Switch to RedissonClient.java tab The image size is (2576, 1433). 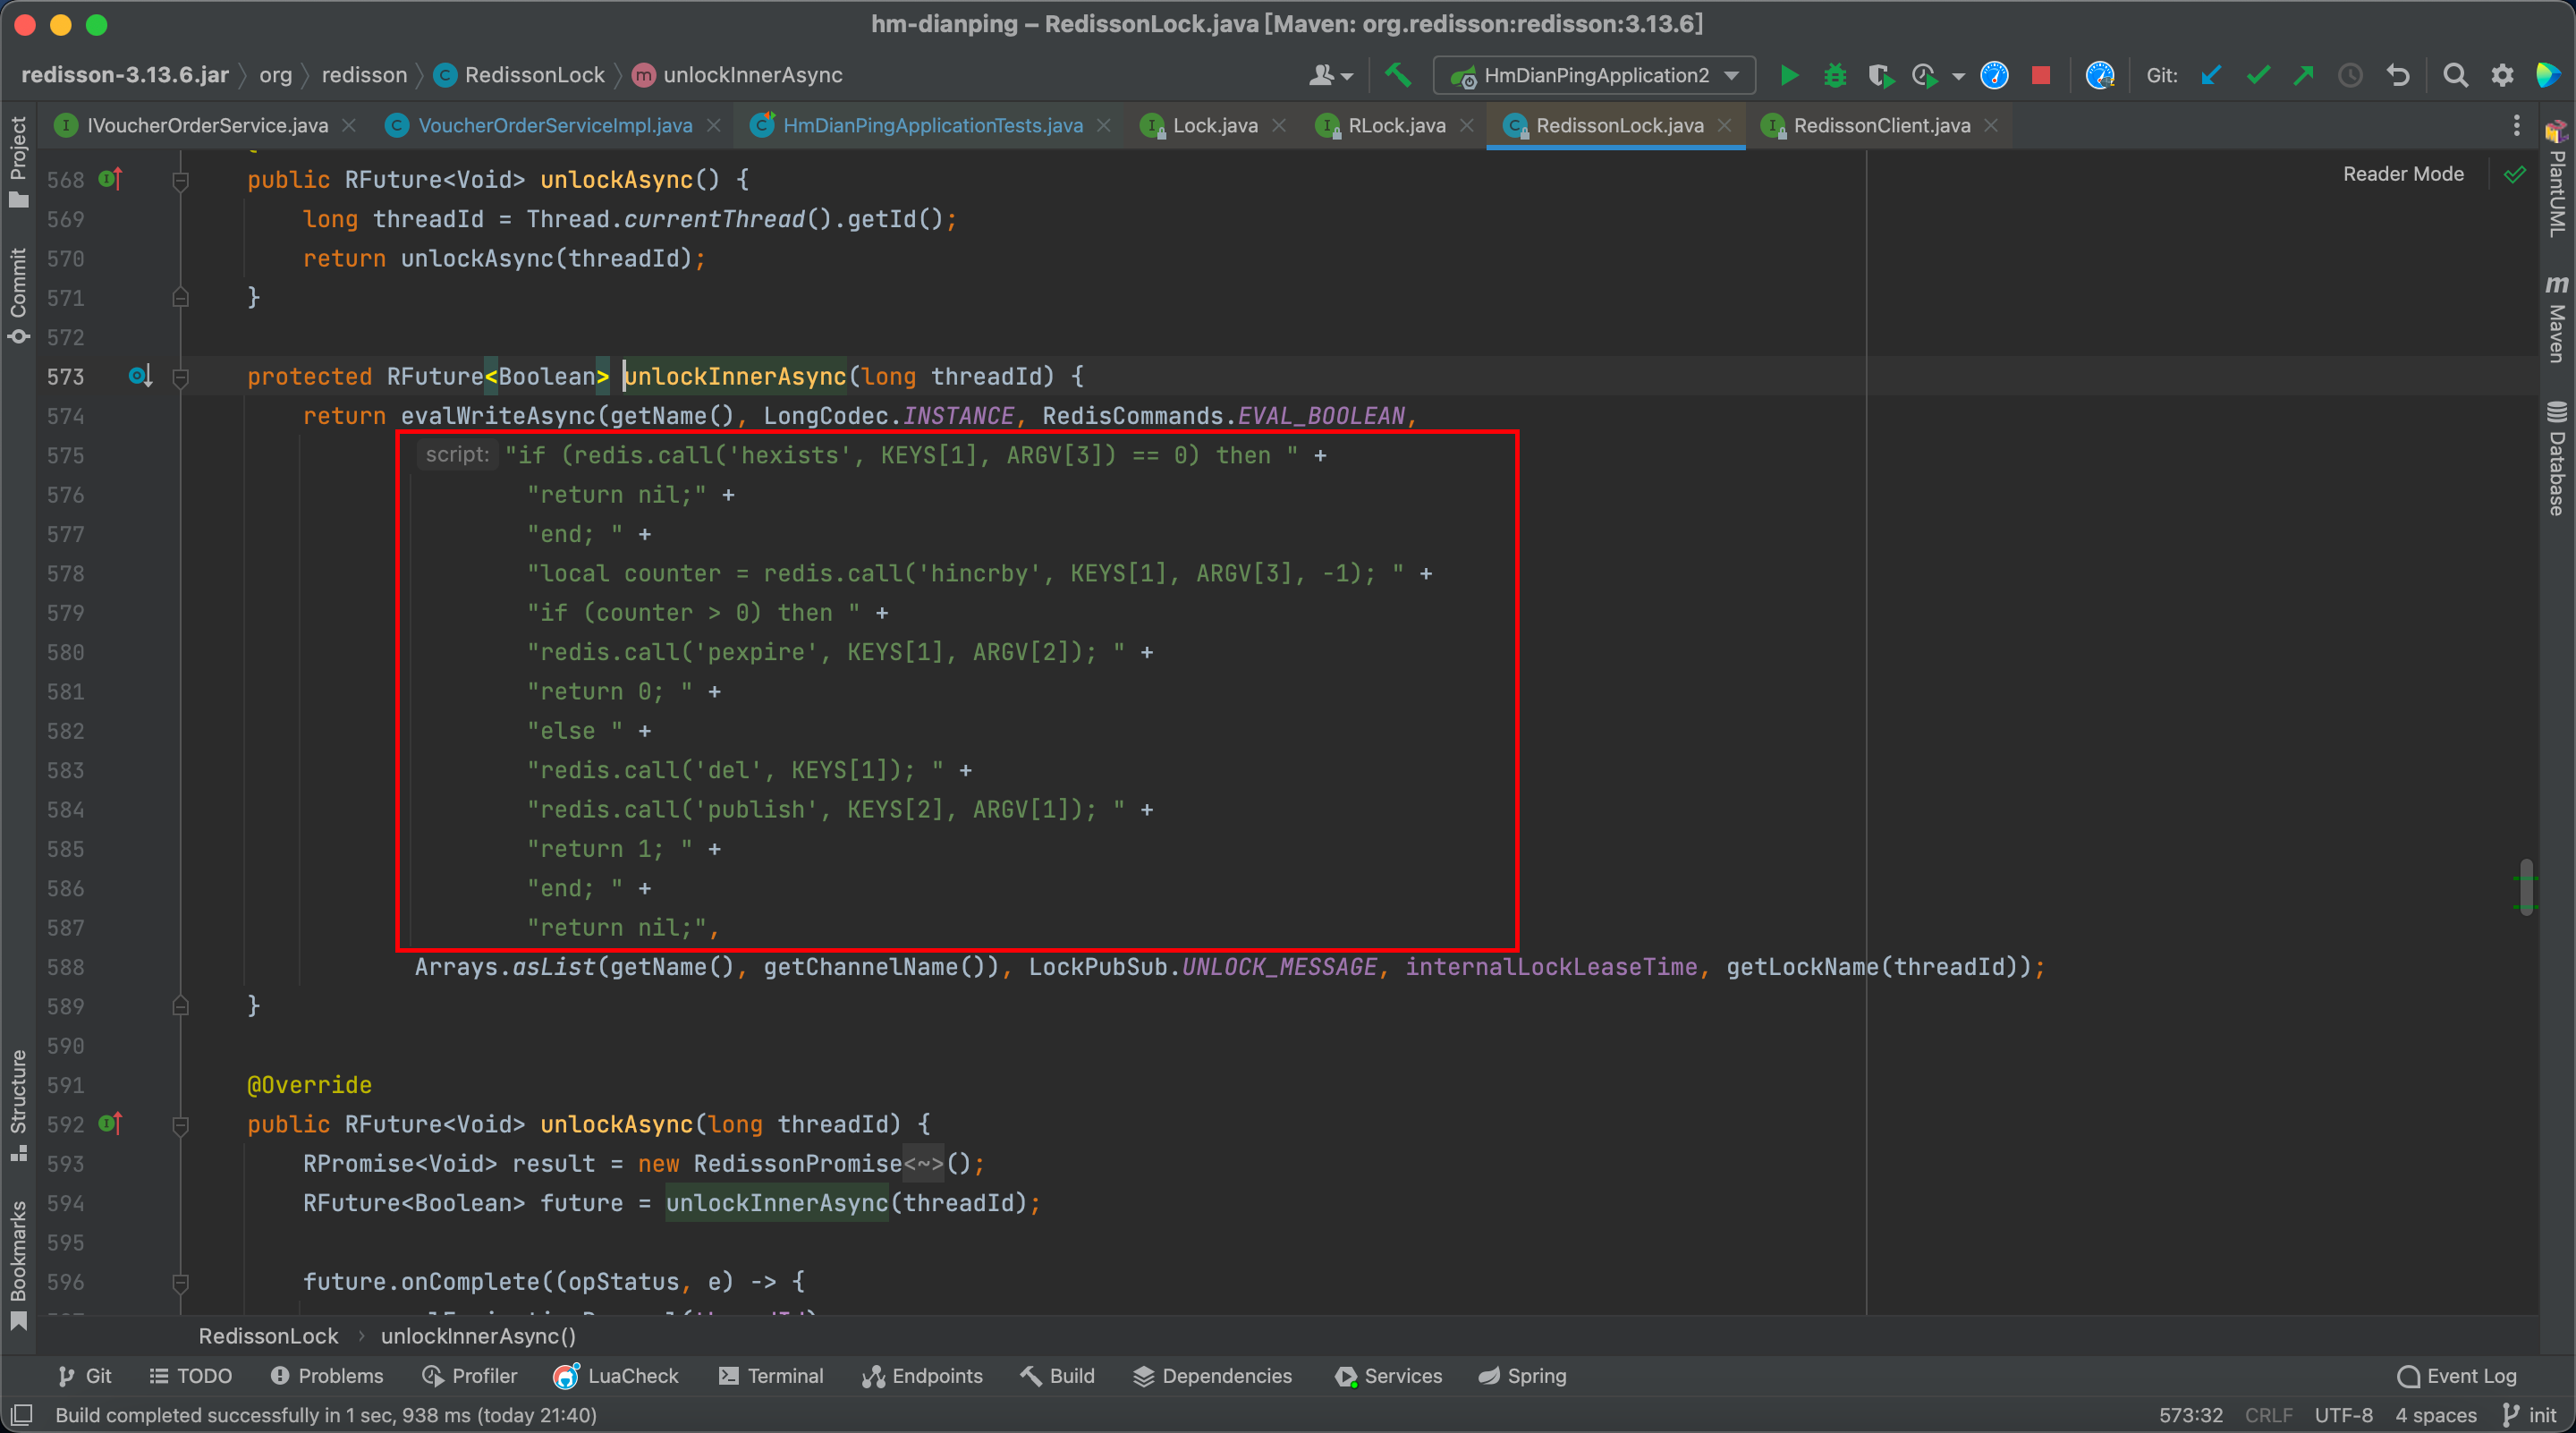1881,125
